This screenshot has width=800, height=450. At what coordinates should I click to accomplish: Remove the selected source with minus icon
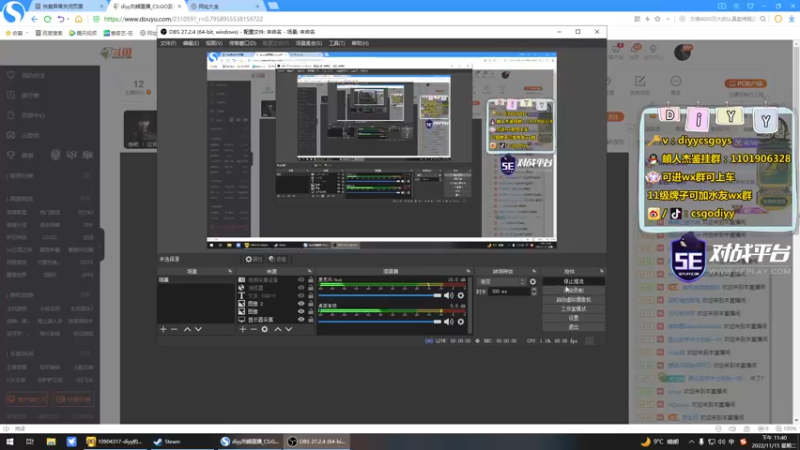[x=254, y=330]
